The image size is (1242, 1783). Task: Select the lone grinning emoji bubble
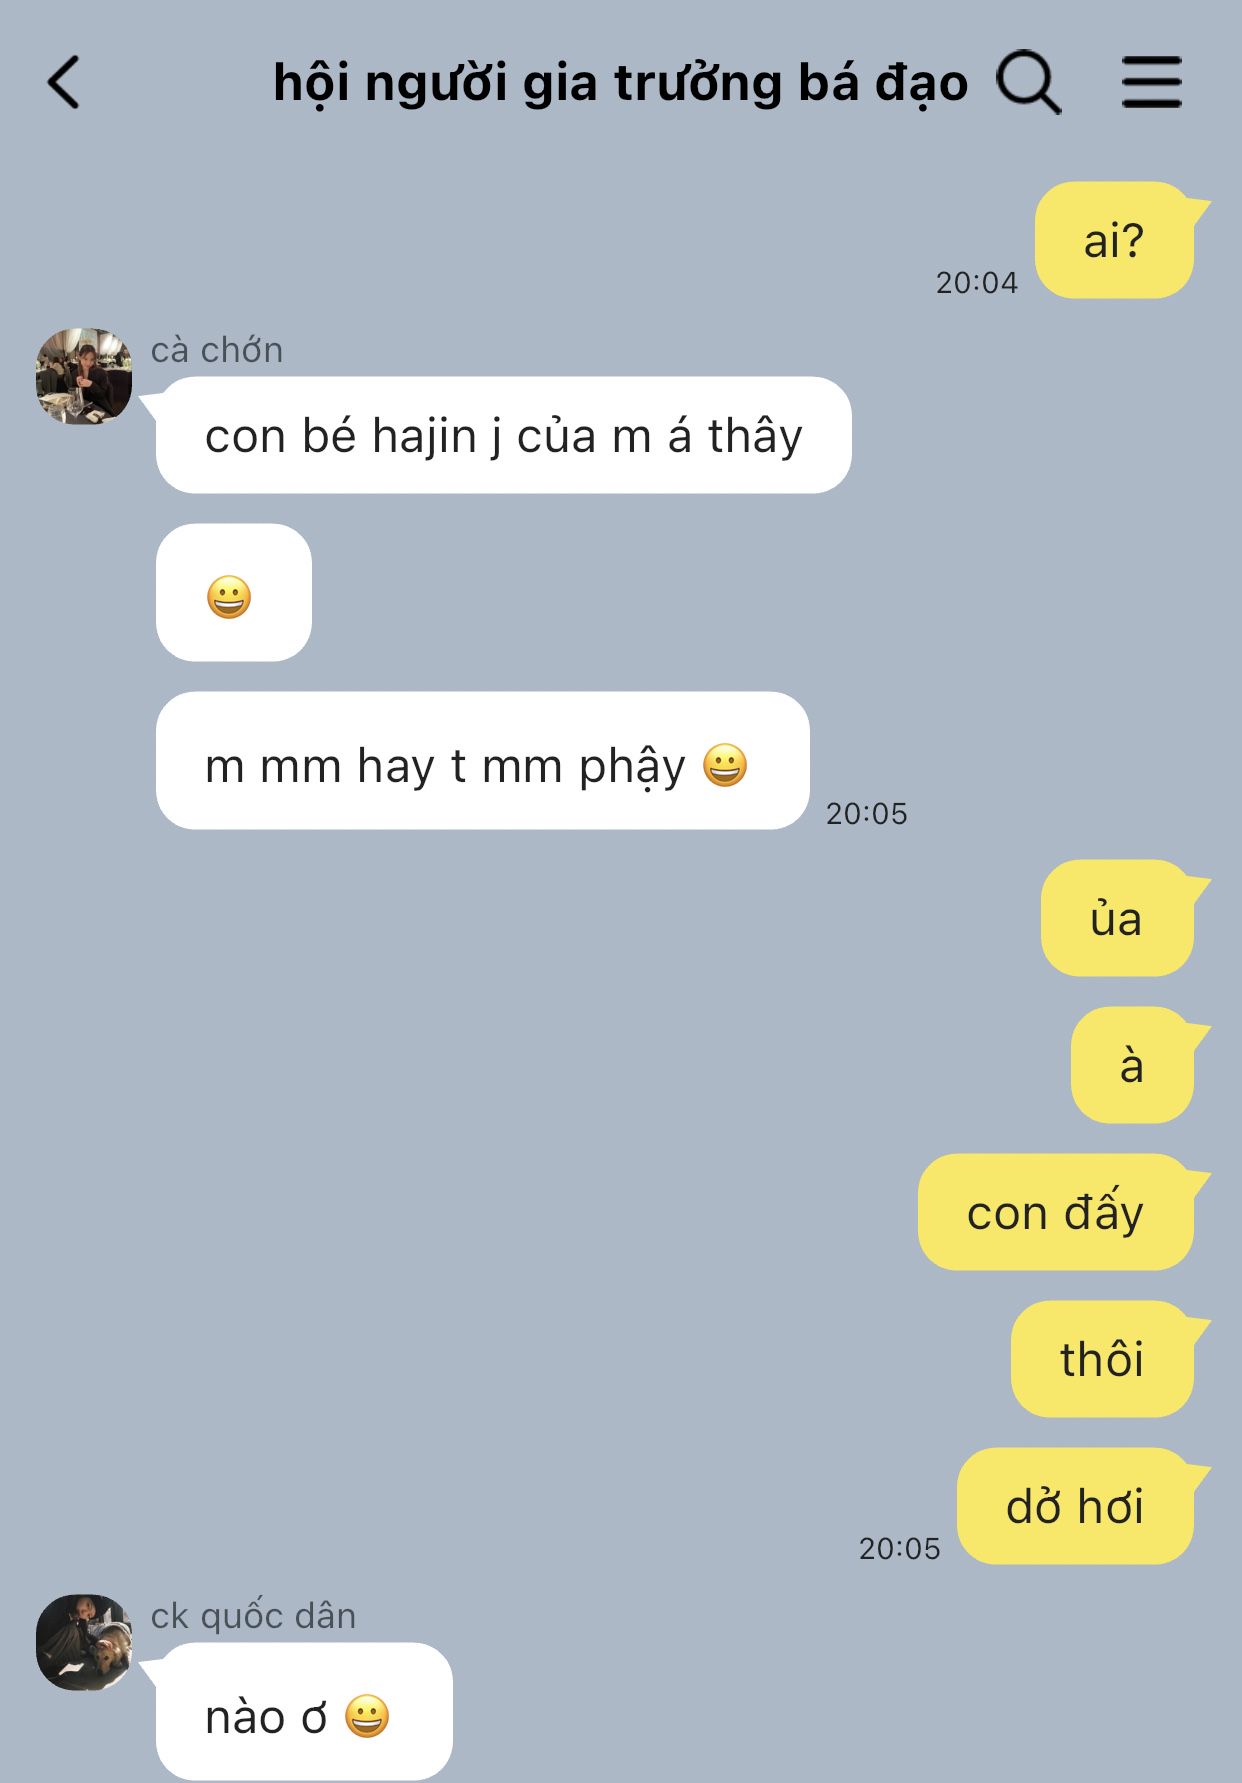click(x=233, y=592)
